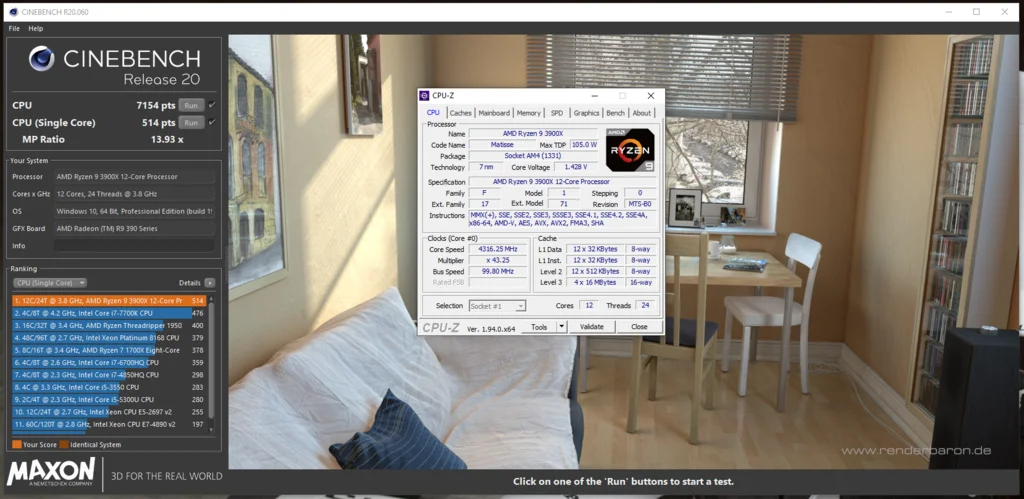This screenshot has height=499, width=1024.
Task: Select ranking row Intel Core i5-3550 CPU
Action: coord(109,387)
